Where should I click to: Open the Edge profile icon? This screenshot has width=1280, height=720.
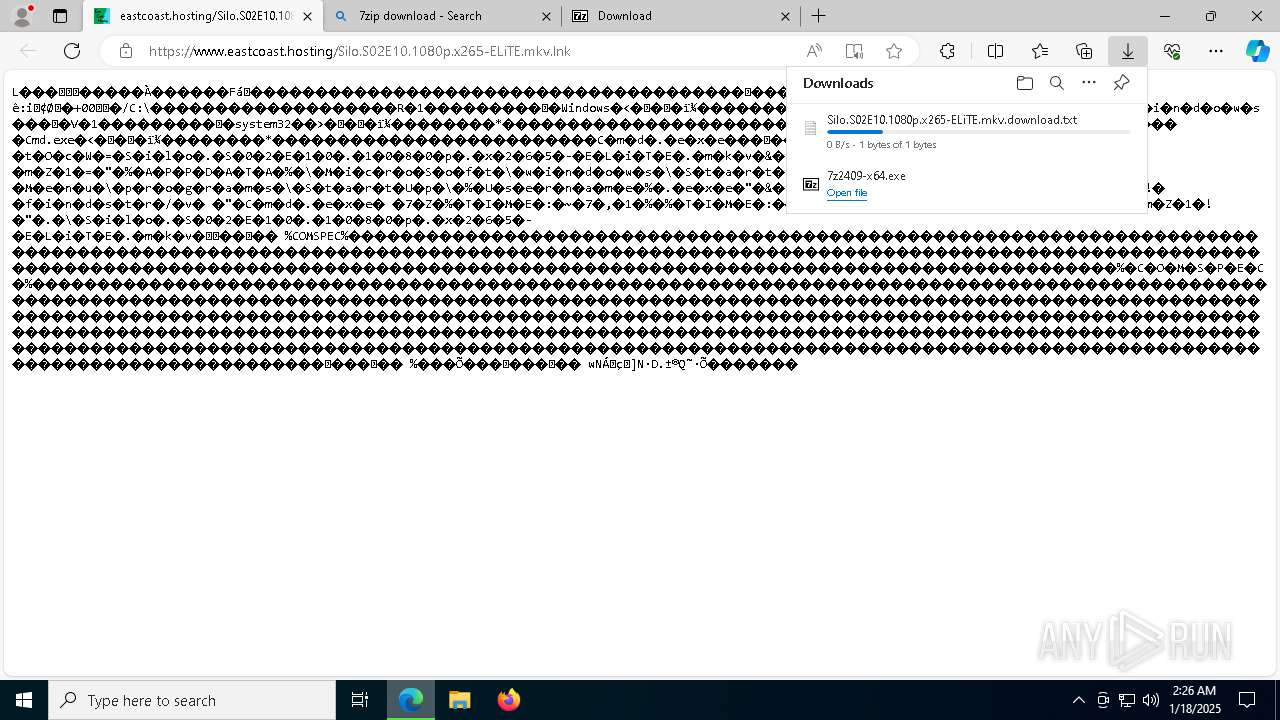pyautogui.click(x=21, y=16)
